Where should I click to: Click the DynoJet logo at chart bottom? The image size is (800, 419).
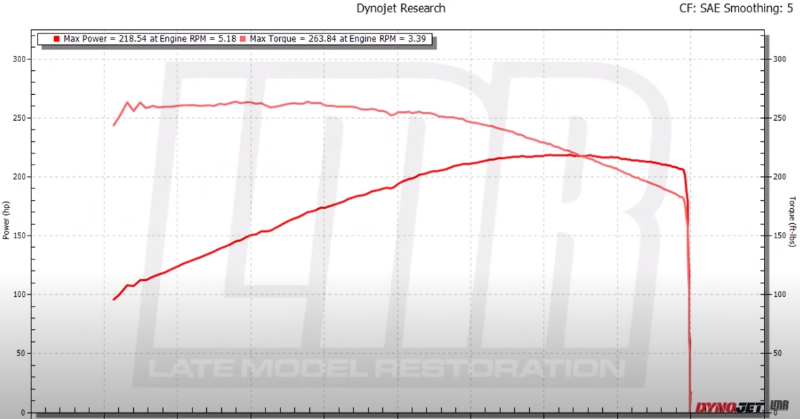[x=730, y=407]
